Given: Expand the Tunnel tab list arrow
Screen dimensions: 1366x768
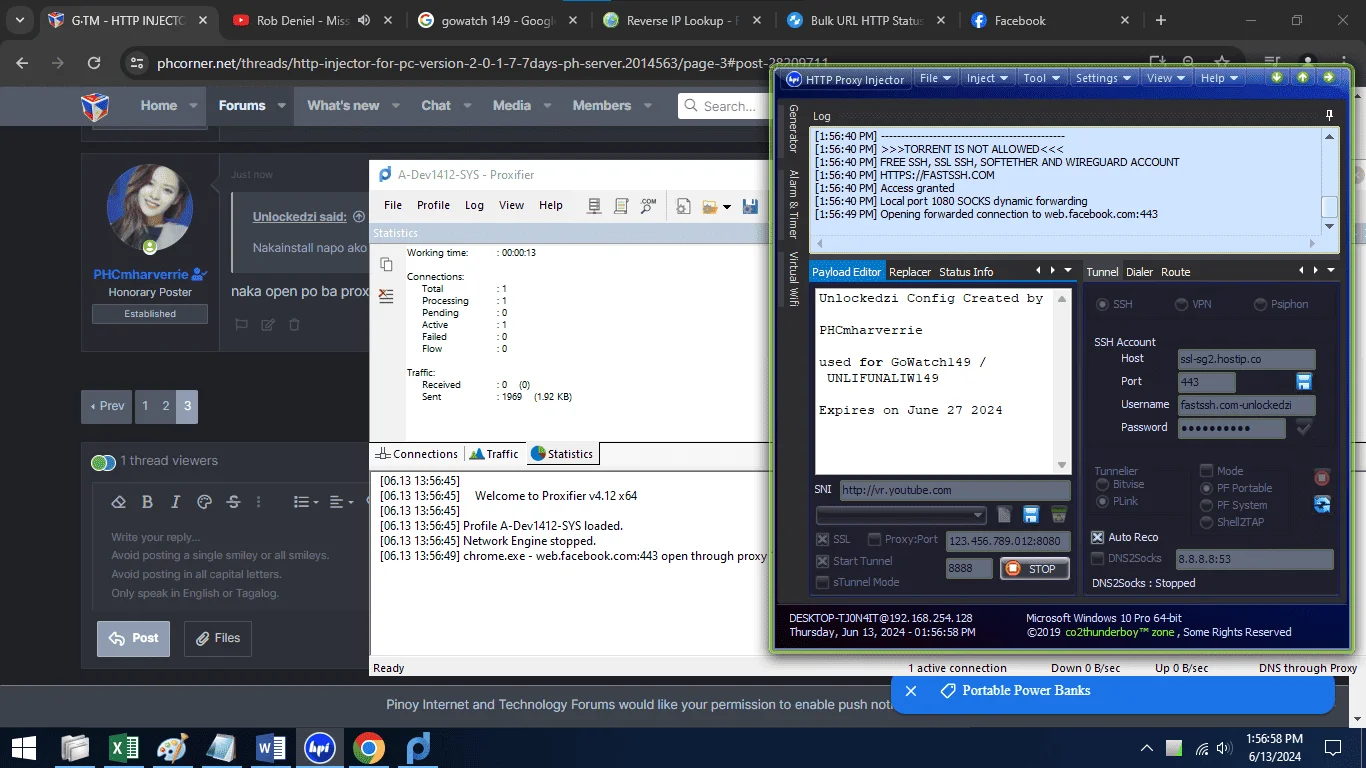Looking at the screenshot, I should pyautogui.click(x=1331, y=270).
